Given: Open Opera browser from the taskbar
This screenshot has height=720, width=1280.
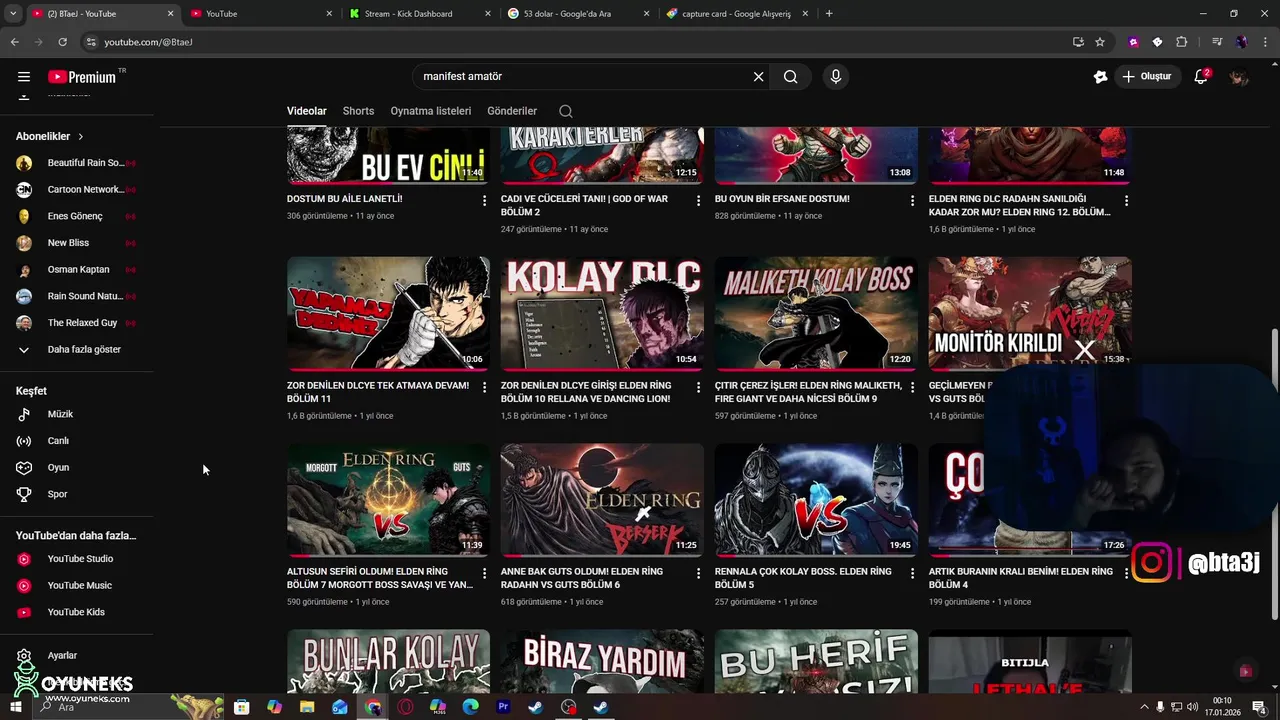Looking at the screenshot, I should 405,707.
